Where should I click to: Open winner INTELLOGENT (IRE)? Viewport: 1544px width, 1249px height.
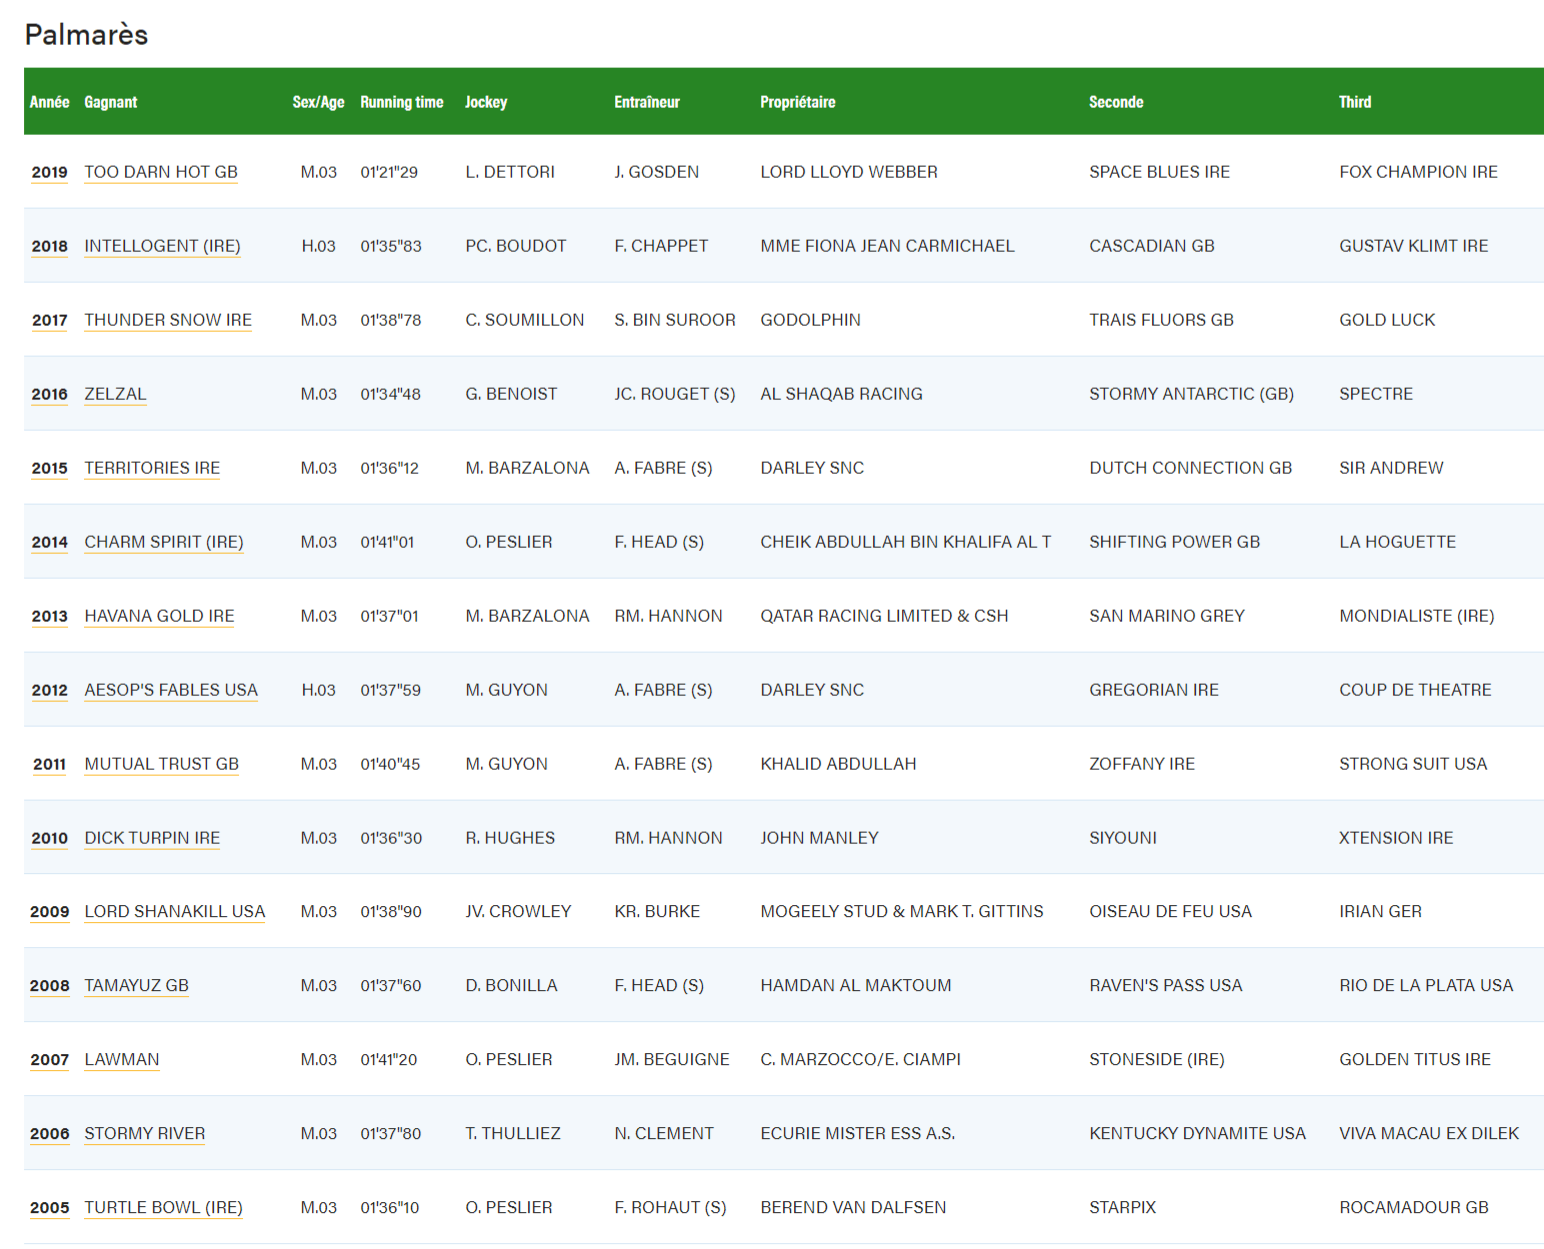pos(162,246)
